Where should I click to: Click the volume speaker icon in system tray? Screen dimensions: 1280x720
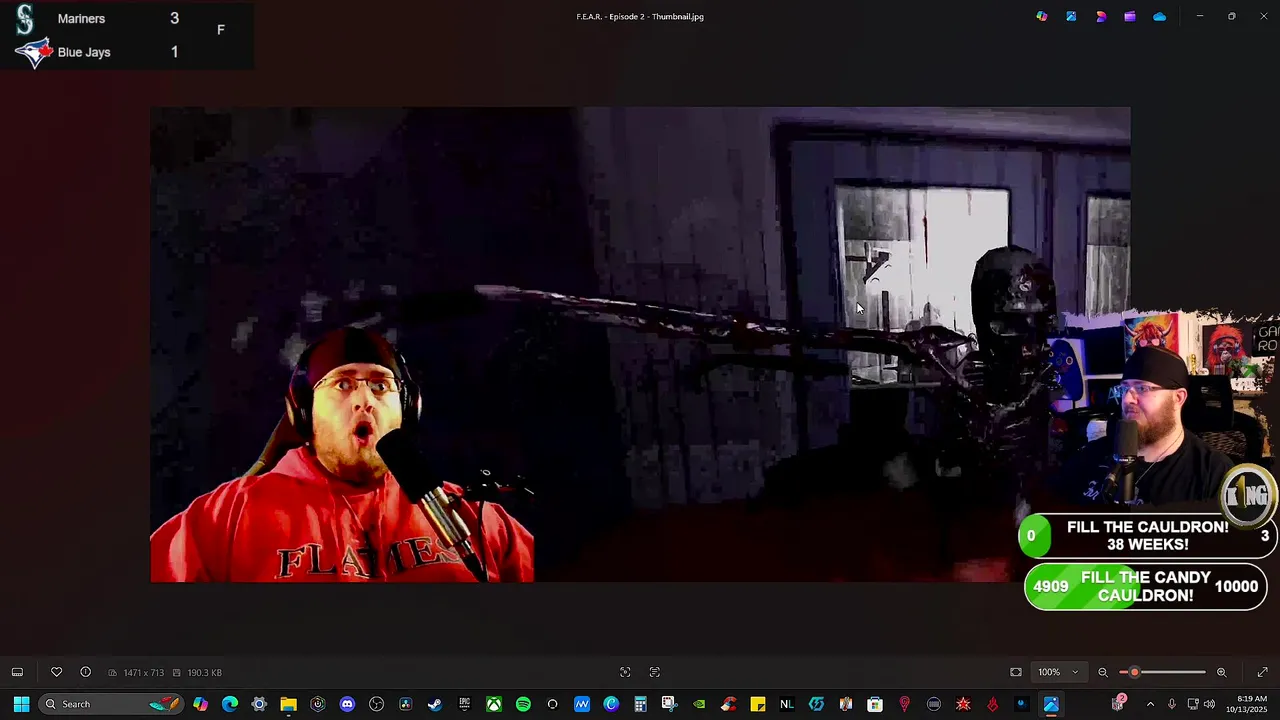pos(1209,704)
